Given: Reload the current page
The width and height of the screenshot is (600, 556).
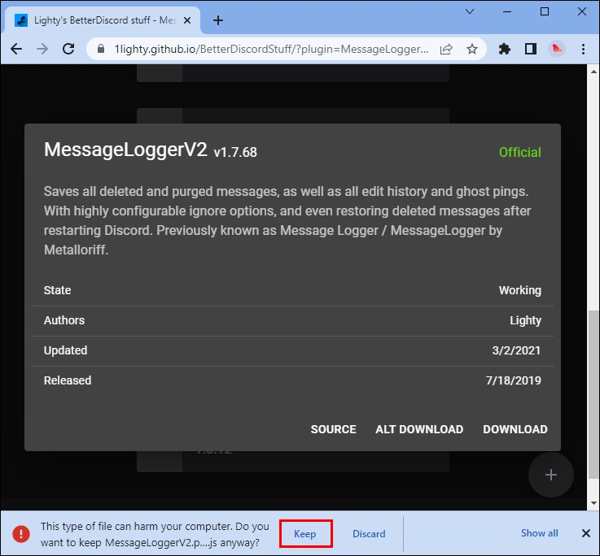Looking at the screenshot, I should click(x=68, y=49).
